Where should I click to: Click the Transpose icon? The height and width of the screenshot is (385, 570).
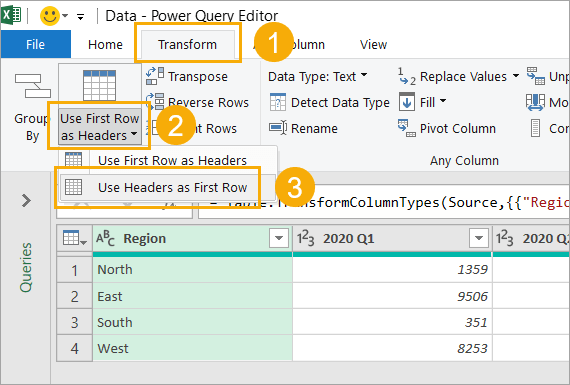[x=155, y=76]
